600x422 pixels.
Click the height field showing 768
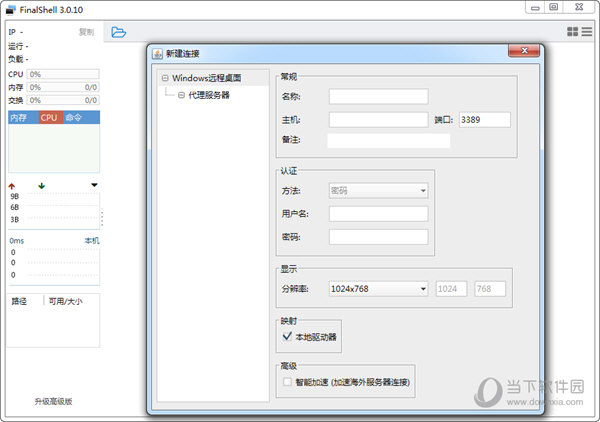tap(490, 289)
